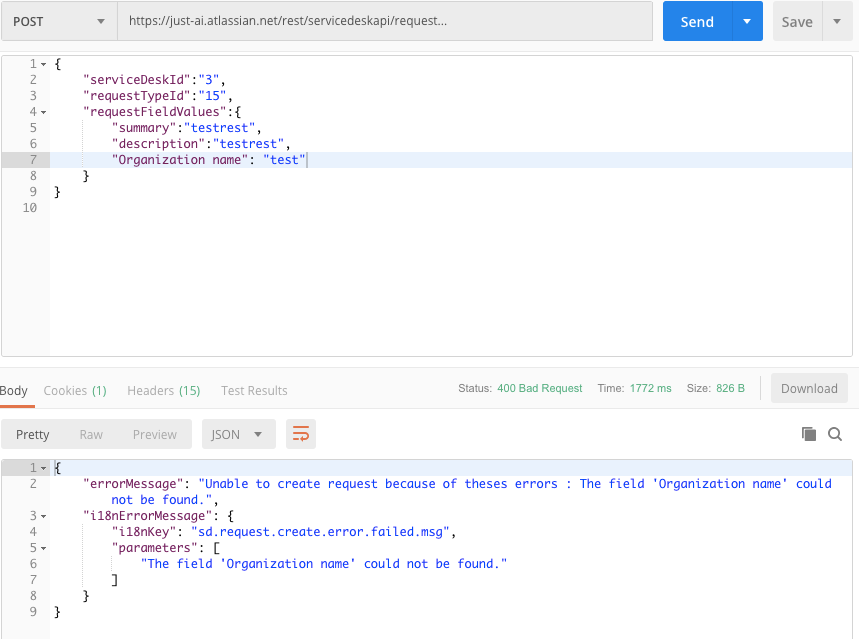Screen dimensions: 859x639
Task: Collapse the request body root object on line 1
Action: coord(44,64)
